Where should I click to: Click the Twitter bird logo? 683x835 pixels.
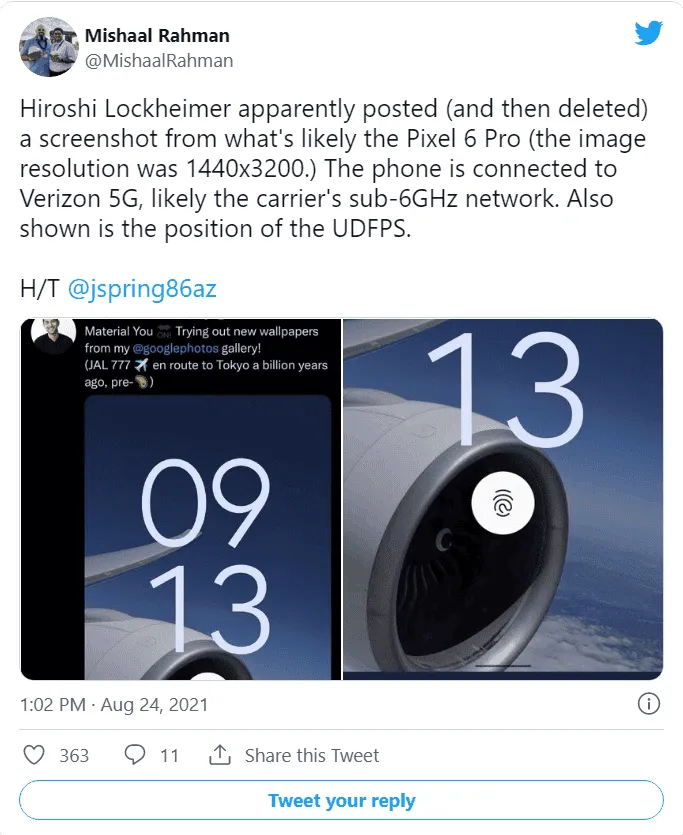tap(649, 32)
